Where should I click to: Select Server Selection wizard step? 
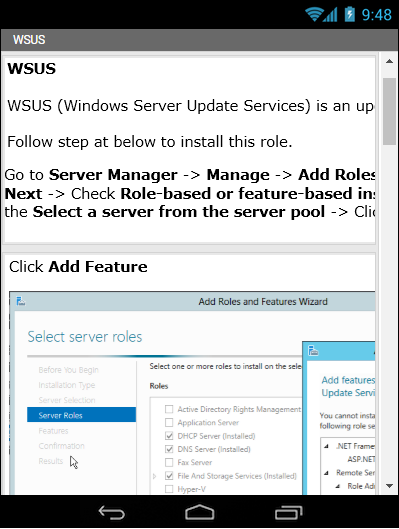point(67,400)
